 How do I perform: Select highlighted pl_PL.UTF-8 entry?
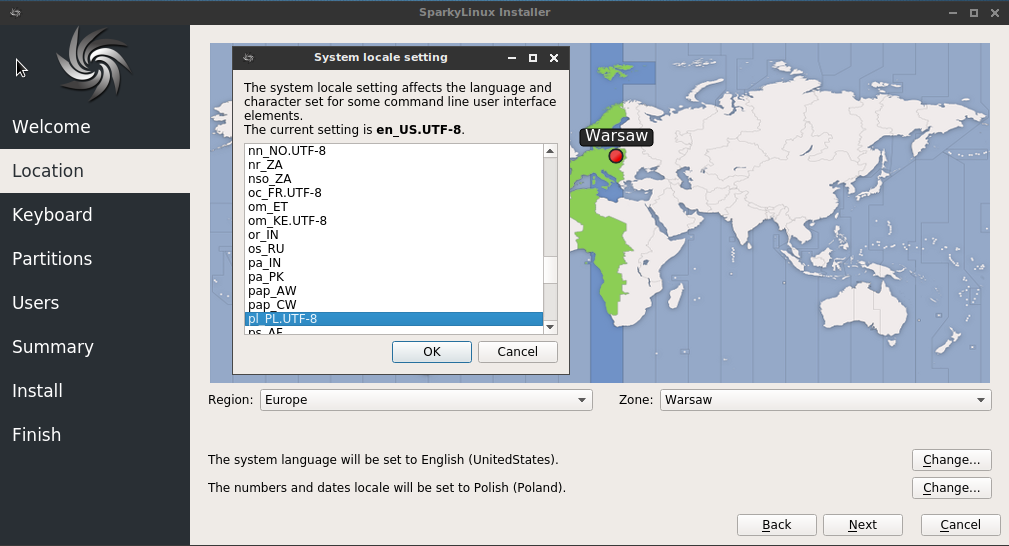pyautogui.click(x=394, y=319)
